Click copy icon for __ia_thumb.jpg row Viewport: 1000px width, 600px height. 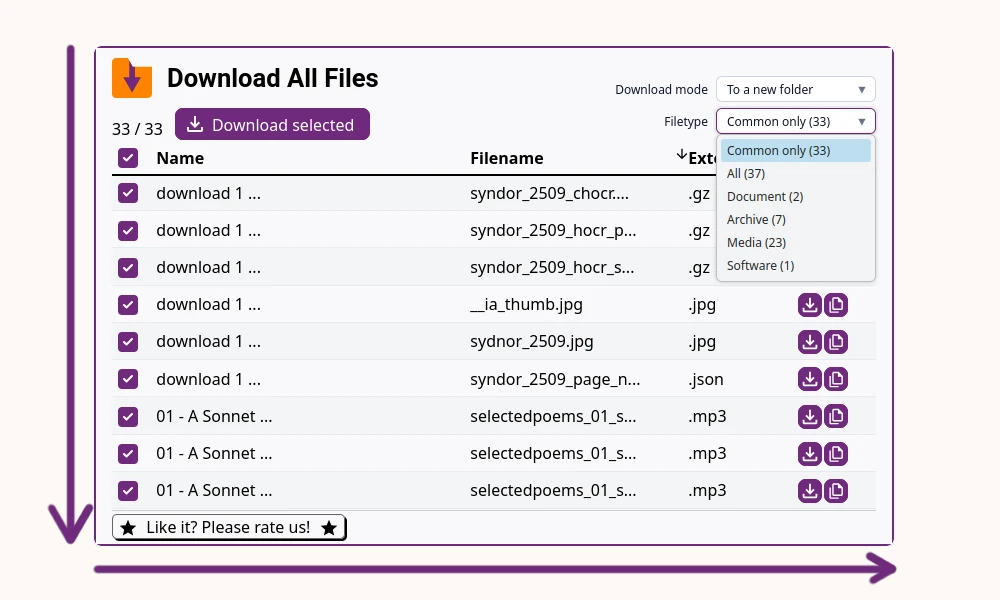836,305
